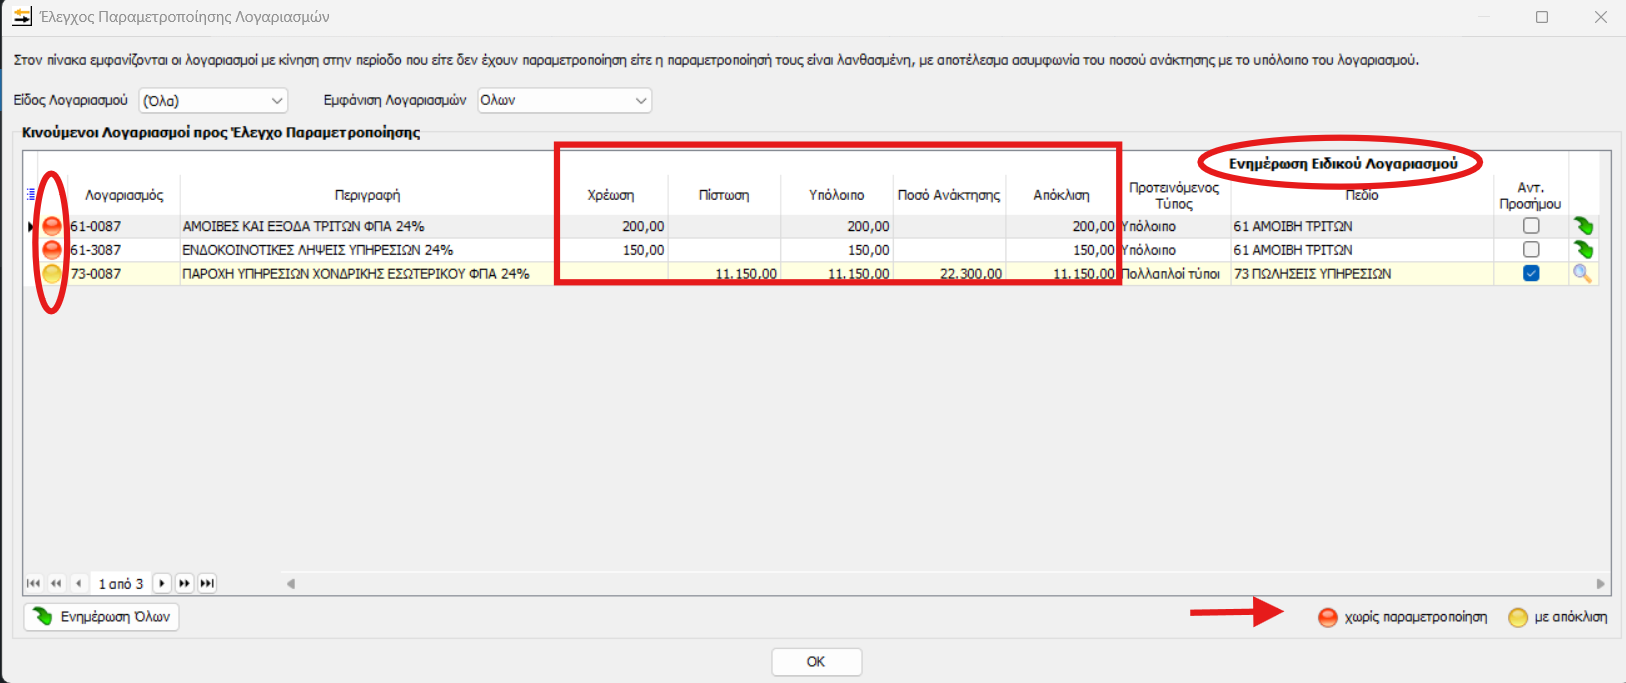Click the Περιγραφή column header
1626x683 pixels.
point(367,195)
